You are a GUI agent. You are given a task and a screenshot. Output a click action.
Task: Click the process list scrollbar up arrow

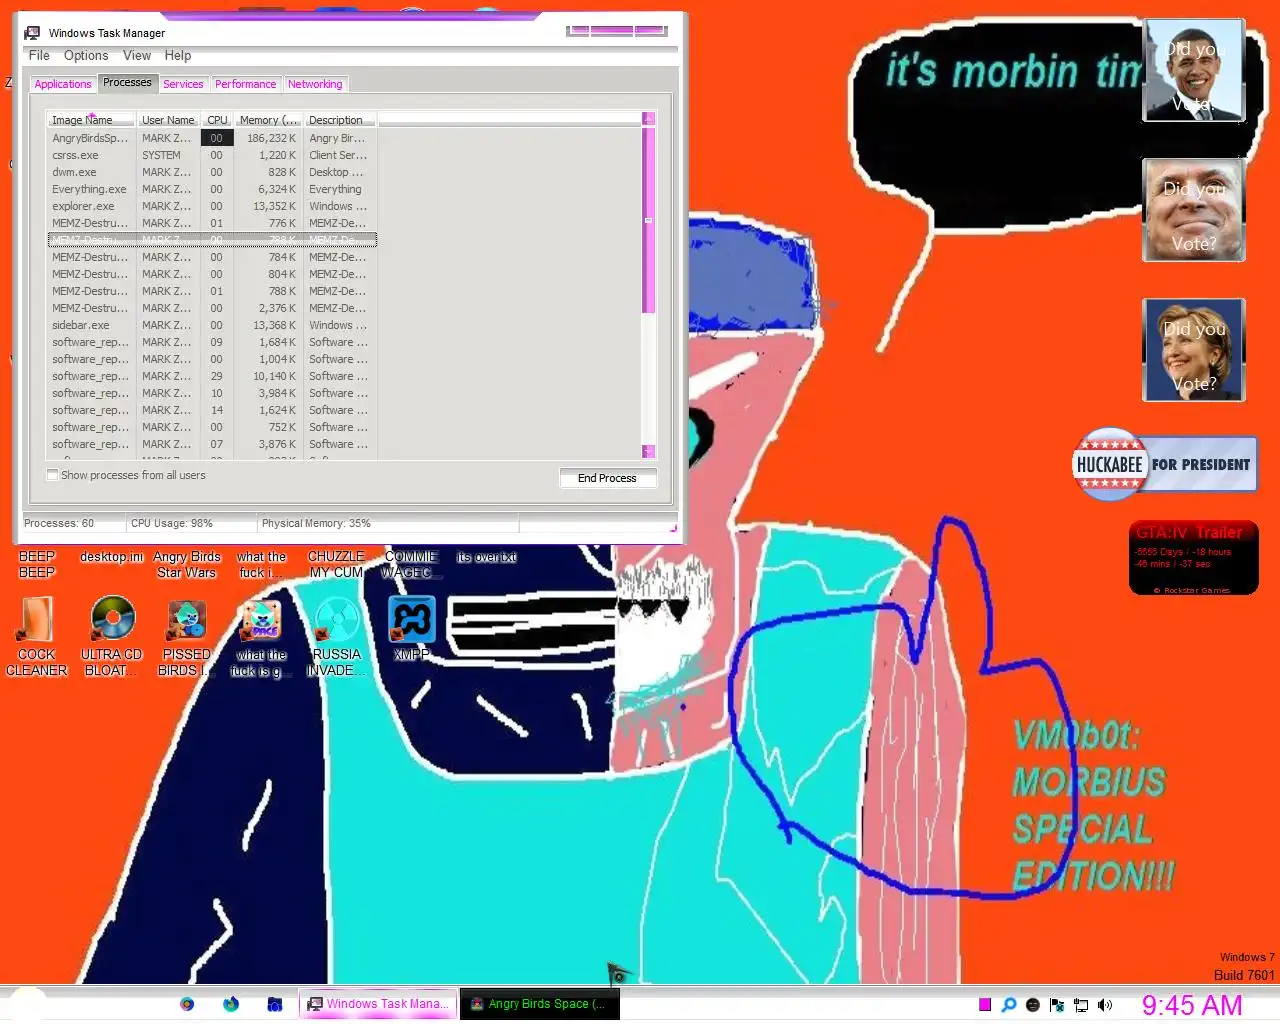[x=648, y=119]
